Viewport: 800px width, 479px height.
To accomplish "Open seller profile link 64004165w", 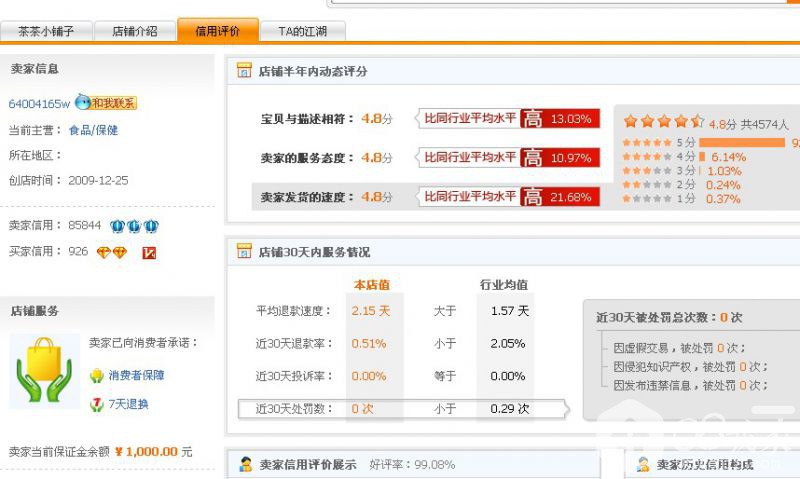I will coord(39,104).
